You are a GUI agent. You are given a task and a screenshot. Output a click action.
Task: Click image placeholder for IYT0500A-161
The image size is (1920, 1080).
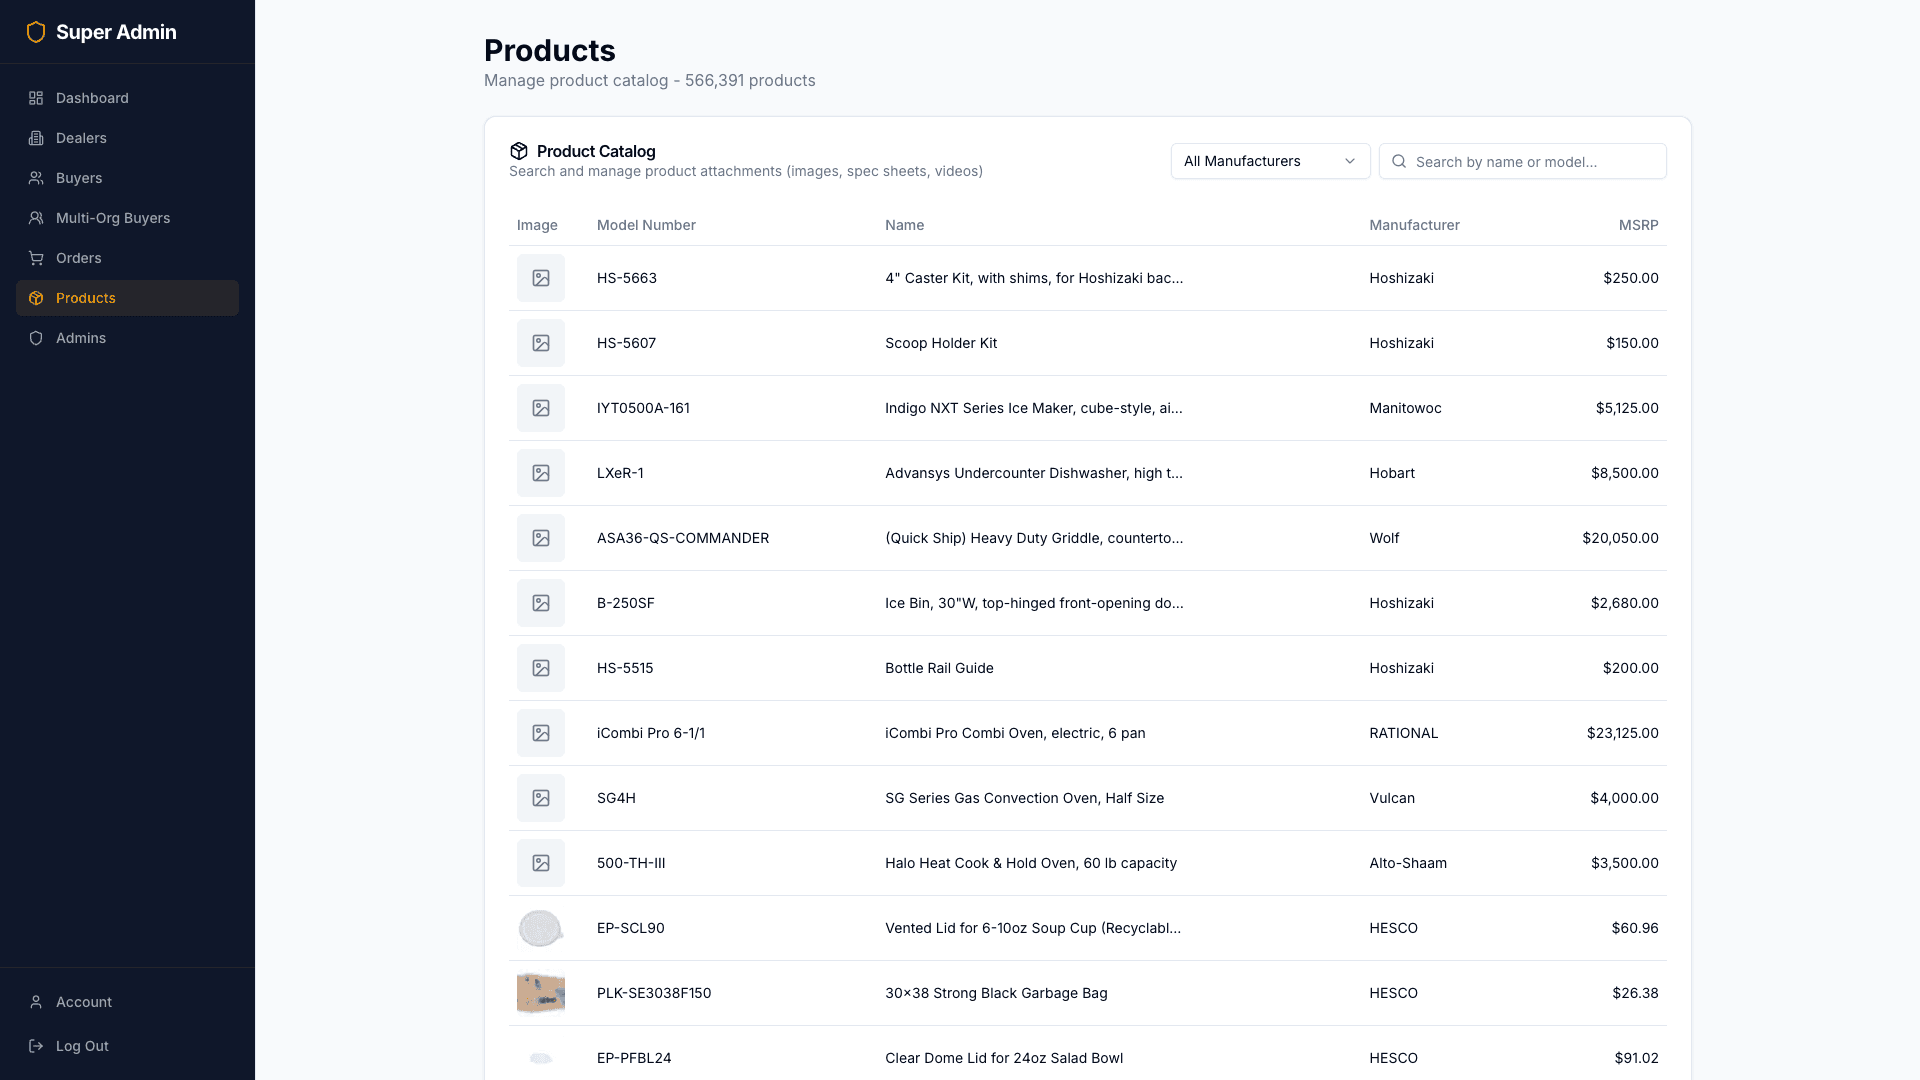(541, 408)
